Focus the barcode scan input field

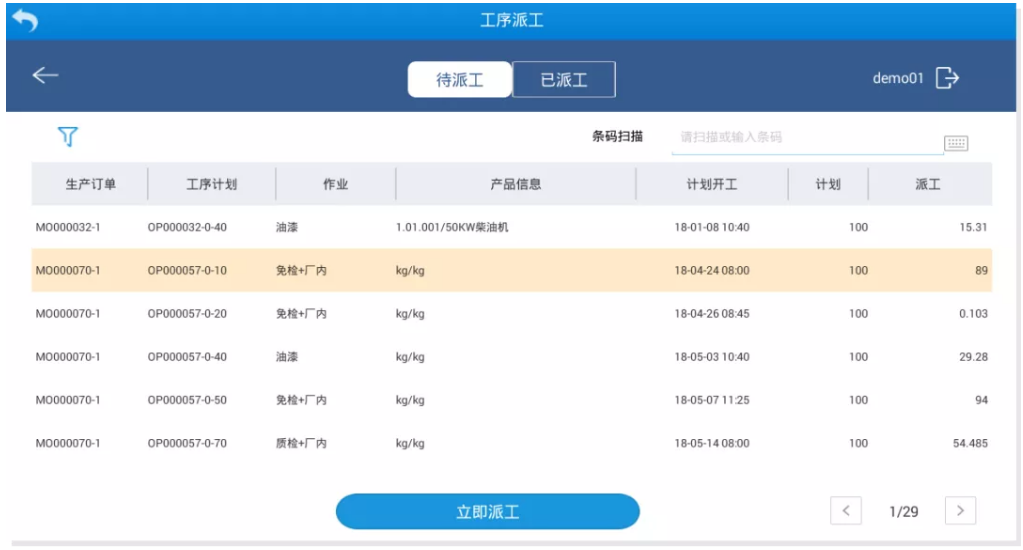[807, 138]
